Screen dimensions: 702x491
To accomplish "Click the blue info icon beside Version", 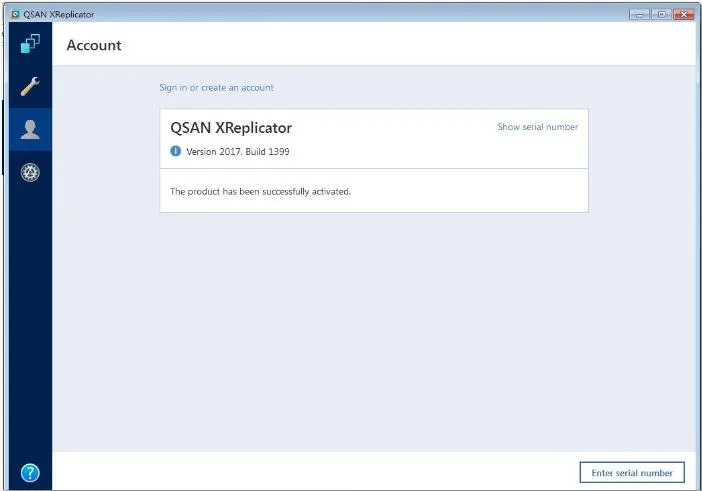I will point(176,151).
